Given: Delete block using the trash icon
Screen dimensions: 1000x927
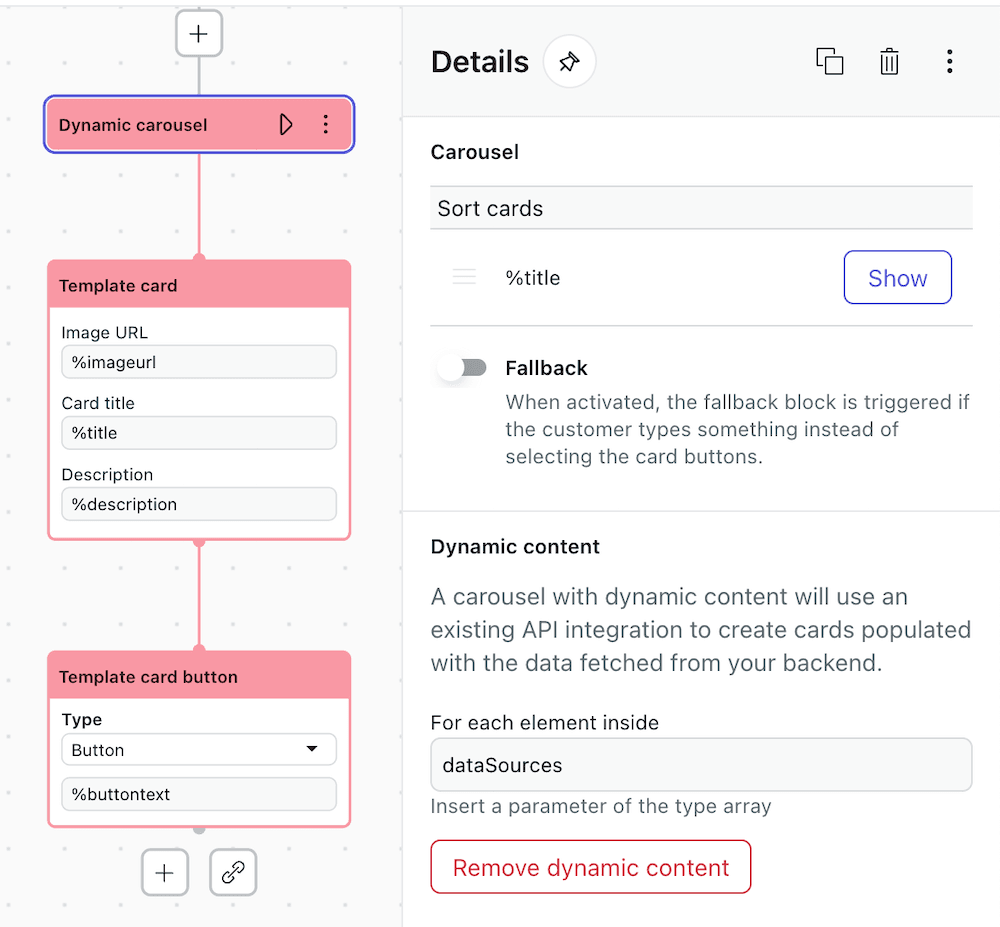Looking at the screenshot, I should (889, 61).
